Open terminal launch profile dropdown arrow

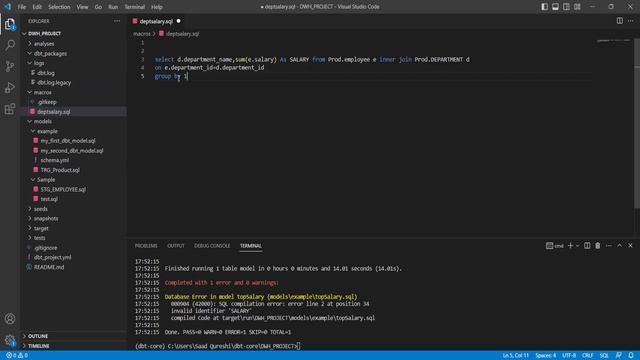click(x=577, y=246)
